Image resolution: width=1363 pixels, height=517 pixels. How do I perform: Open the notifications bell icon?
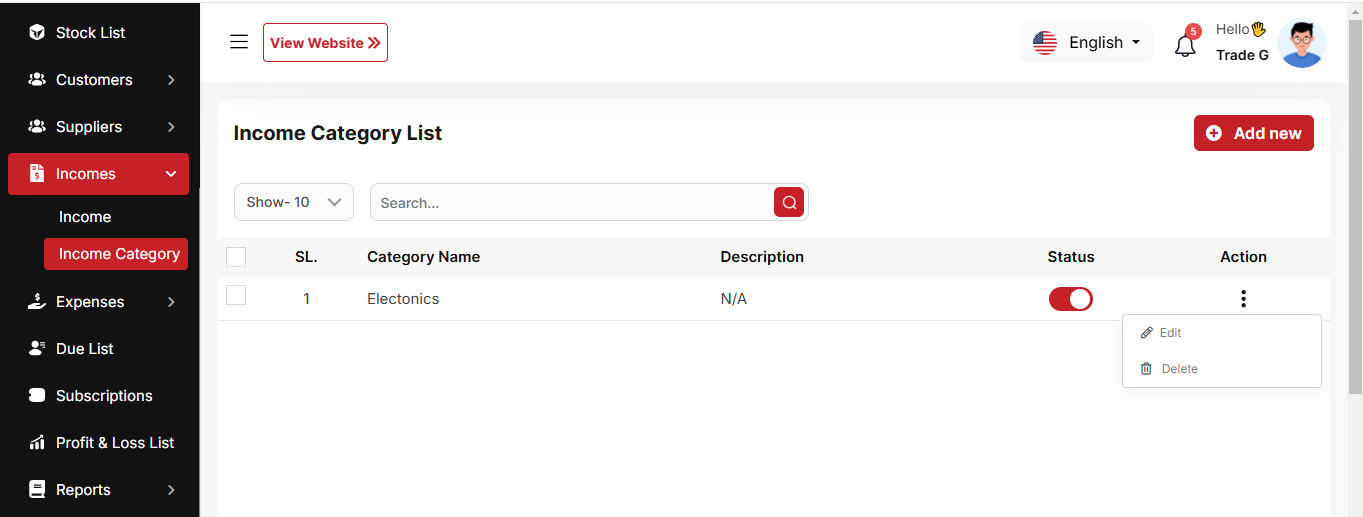(1185, 45)
